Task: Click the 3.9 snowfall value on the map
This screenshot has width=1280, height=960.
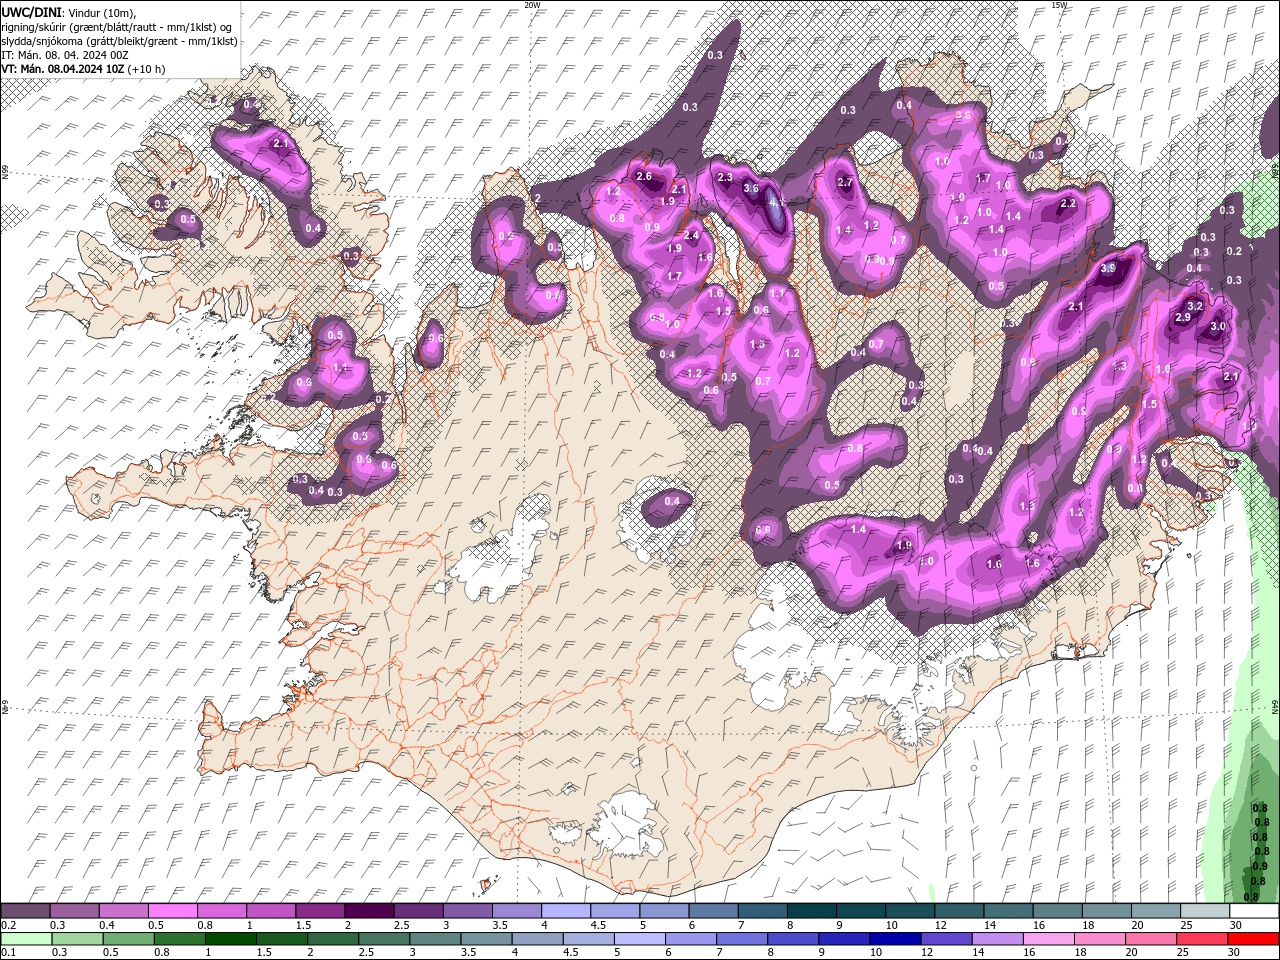Action: tap(1108, 269)
